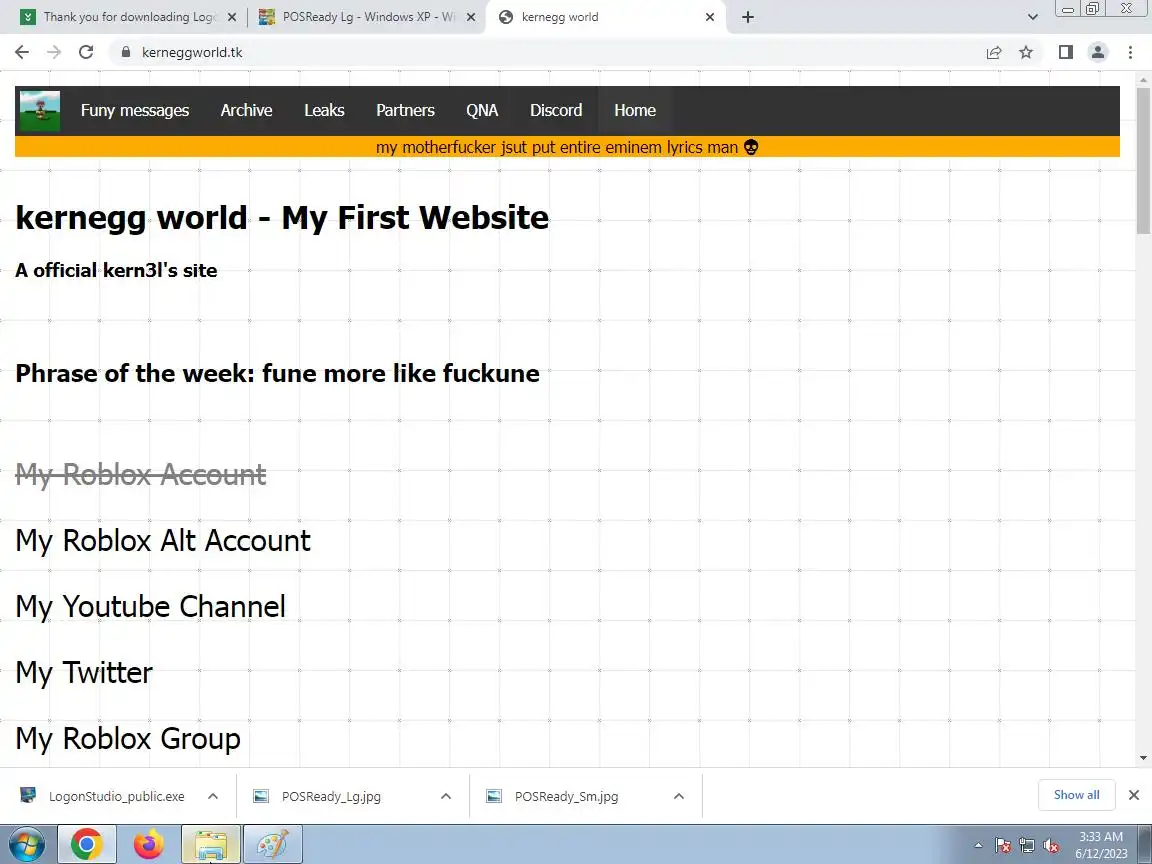Go to the Leaks page
The width and height of the screenshot is (1152, 864).
coord(324,110)
